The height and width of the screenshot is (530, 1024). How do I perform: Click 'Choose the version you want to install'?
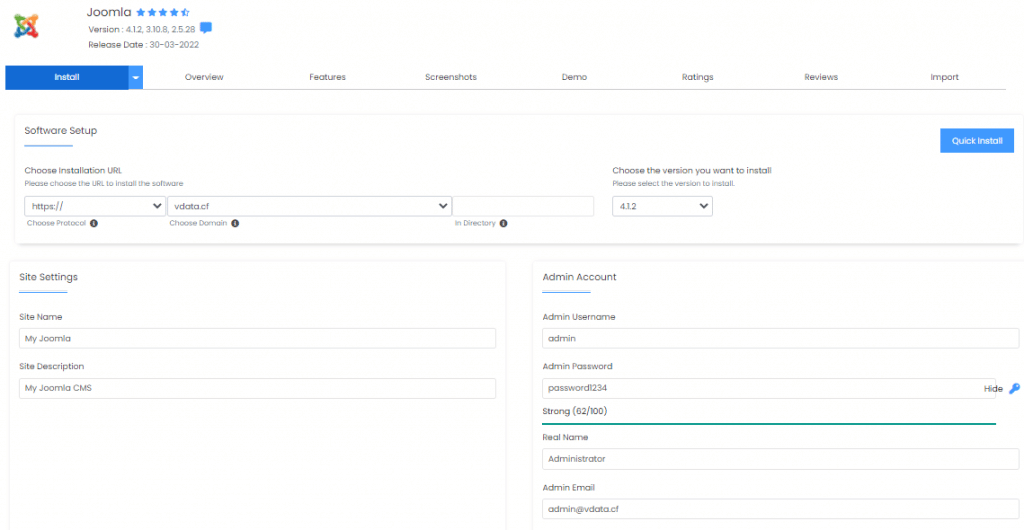pos(692,170)
